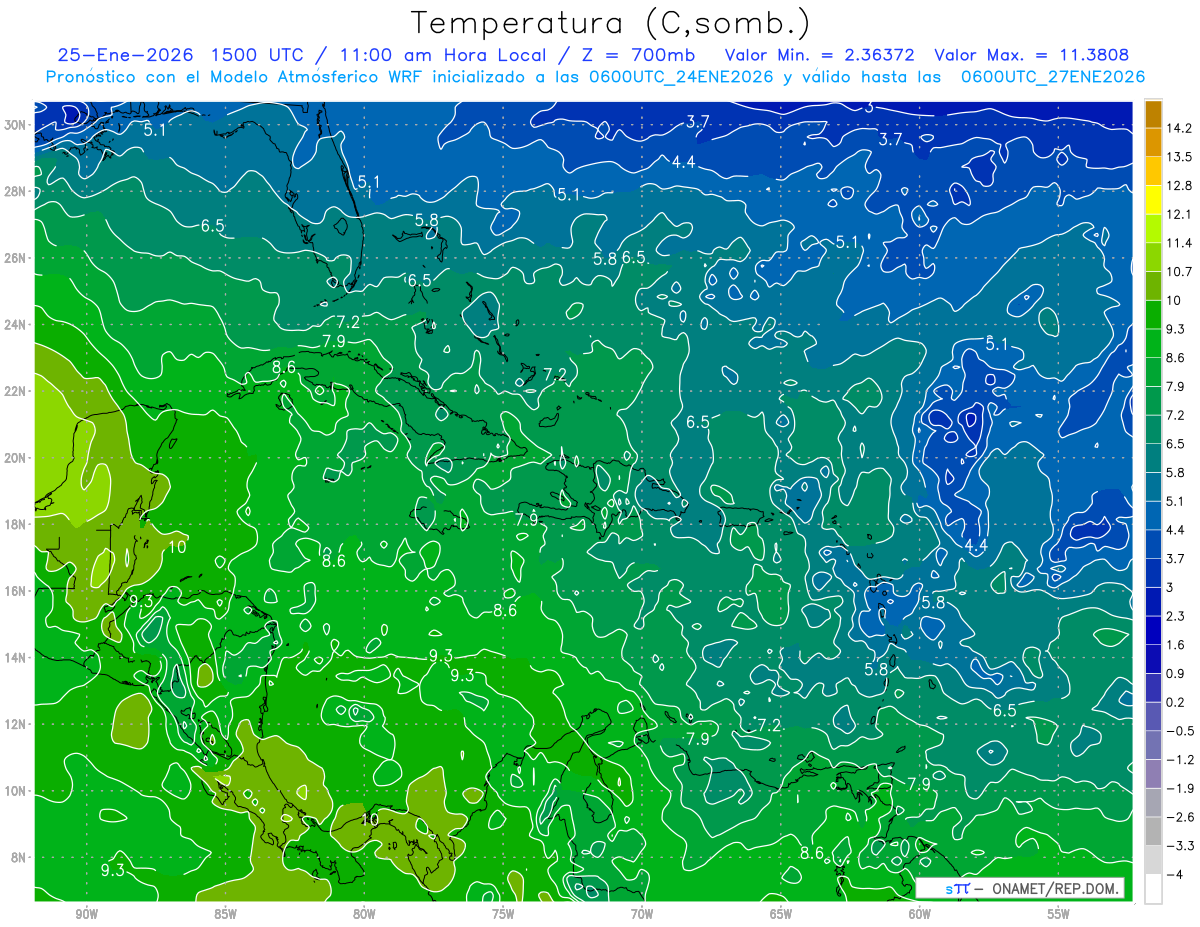Click the latitude axis label "22N"
The image size is (1200, 927).
17,391
